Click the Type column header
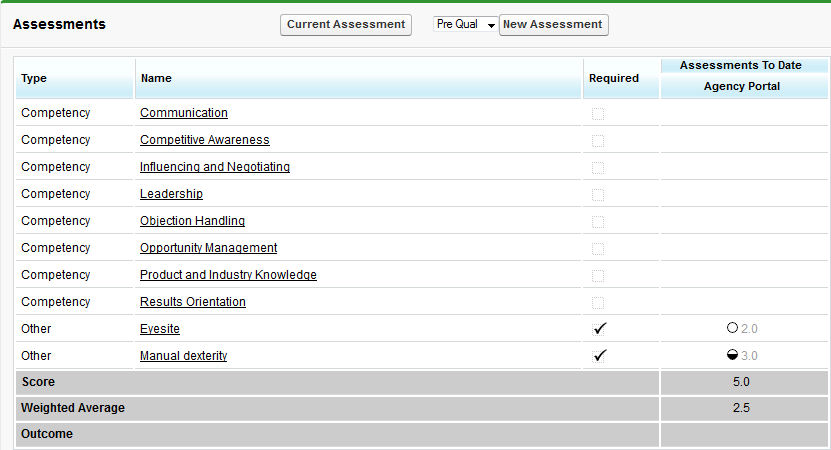Screen dimensions: 831x450 [34, 78]
